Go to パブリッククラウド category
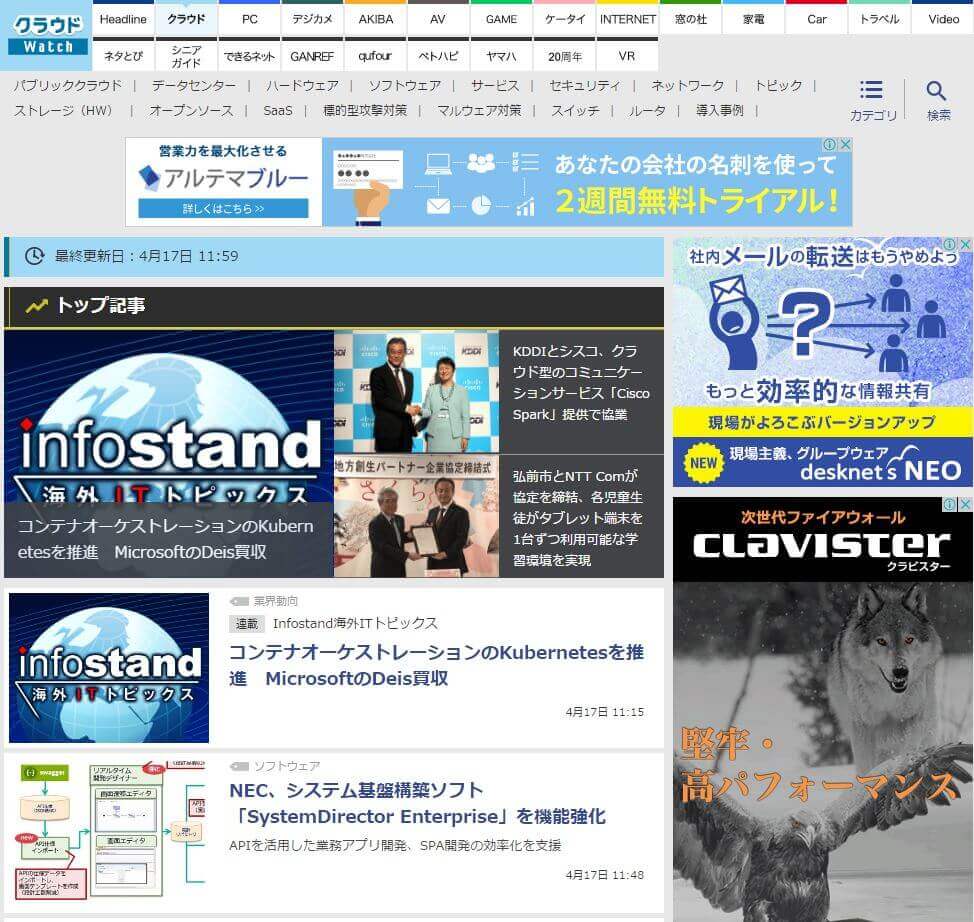 pyautogui.click(x=68, y=85)
